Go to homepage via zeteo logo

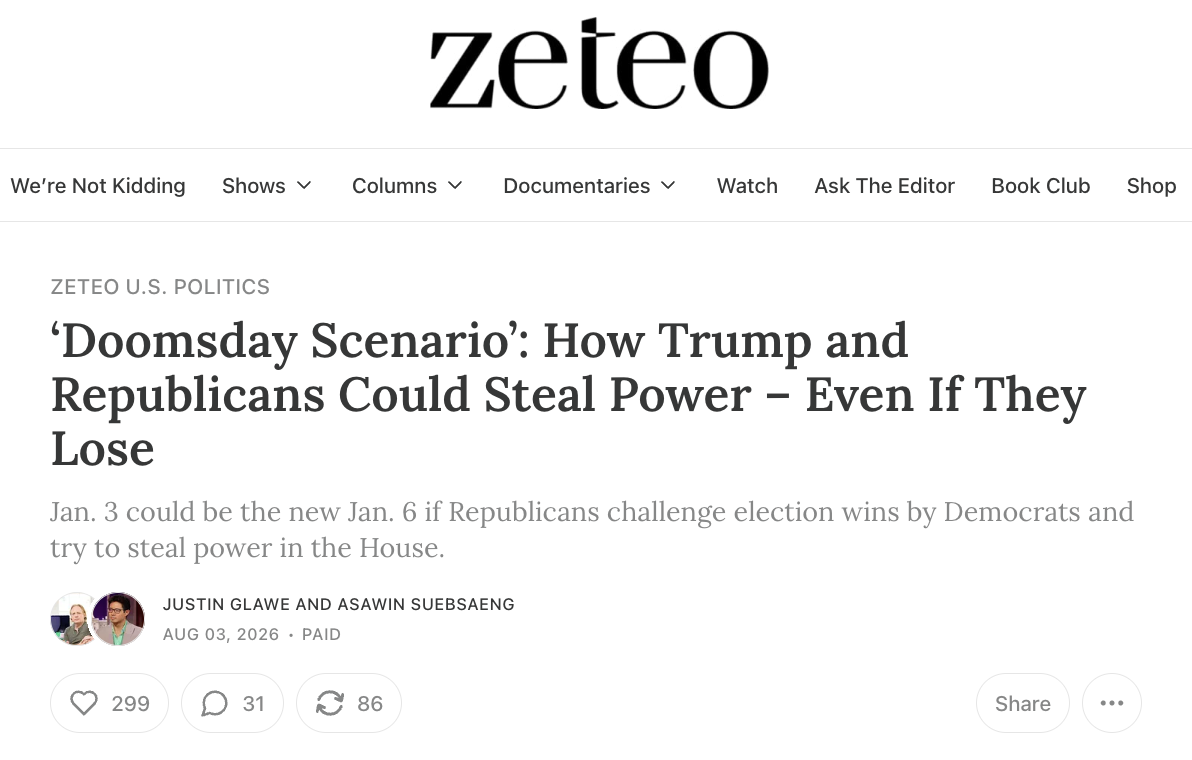point(599,65)
